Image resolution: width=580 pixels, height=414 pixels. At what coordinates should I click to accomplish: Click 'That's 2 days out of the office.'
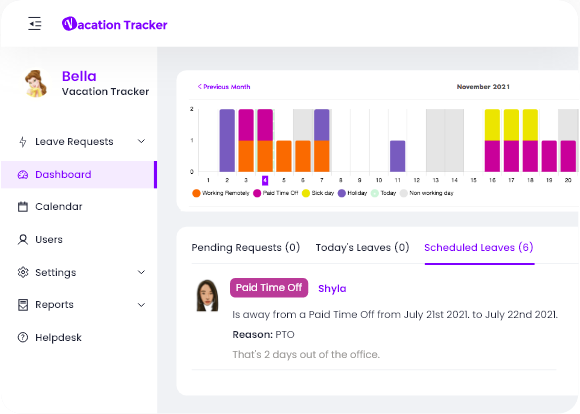point(306,354)
